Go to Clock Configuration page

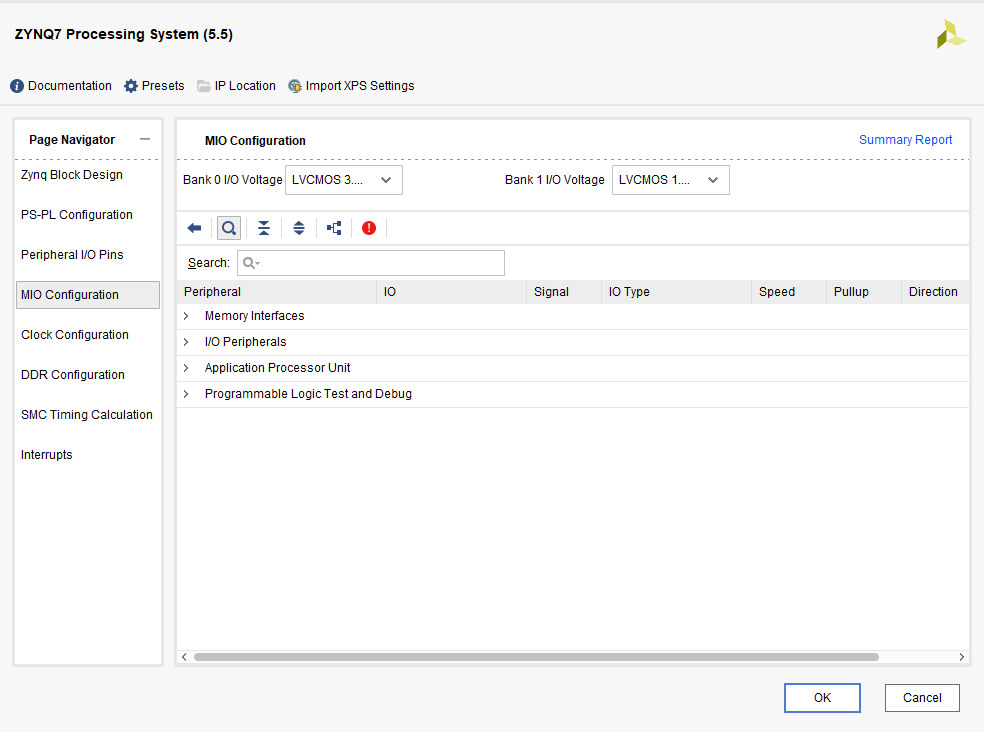click(75, 335)
